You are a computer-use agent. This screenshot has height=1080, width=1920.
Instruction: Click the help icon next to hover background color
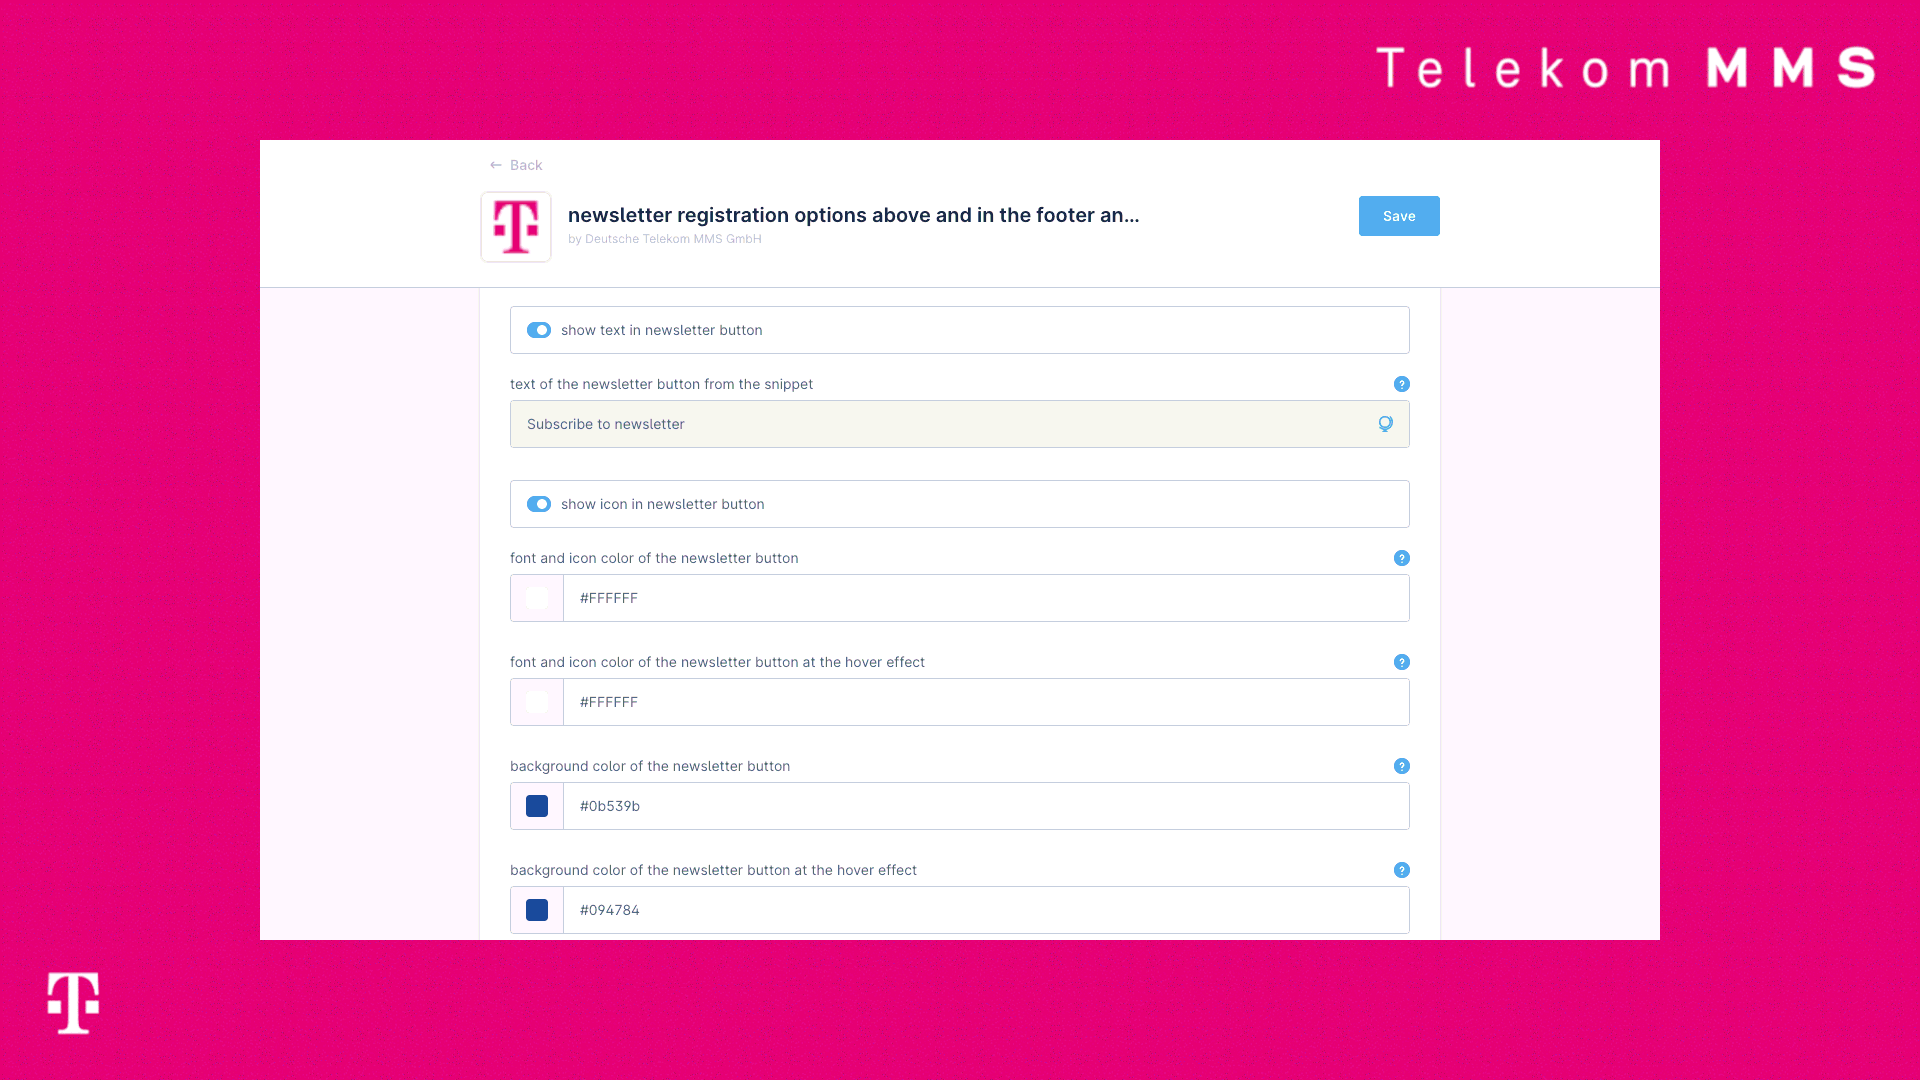(x=1402, y=870)
